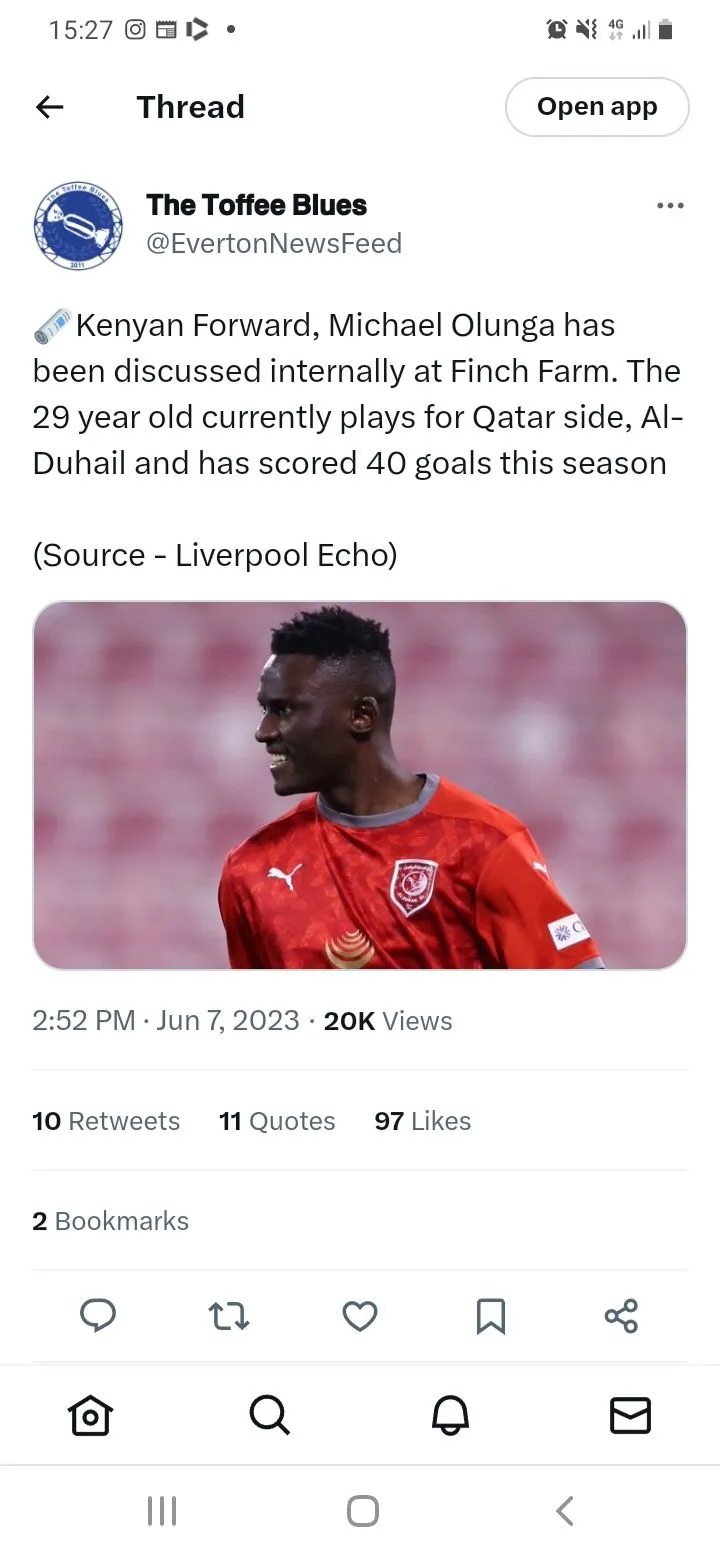Tap the share icon
Viewport: 720px width, 1560px height.
(621, 1316)
